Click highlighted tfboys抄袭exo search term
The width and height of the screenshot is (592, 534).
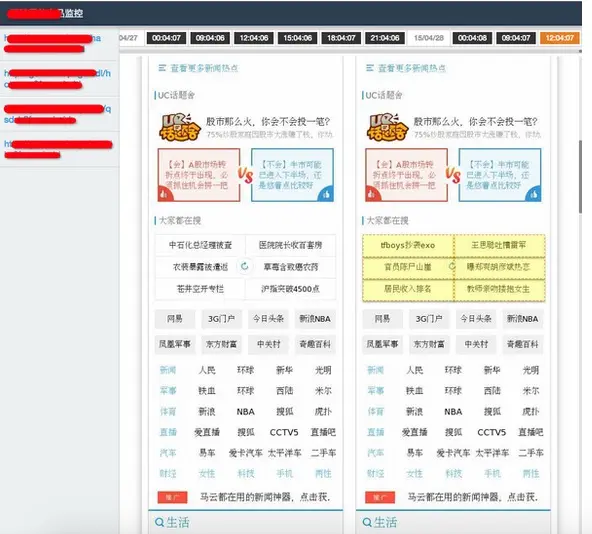[408, 245]
